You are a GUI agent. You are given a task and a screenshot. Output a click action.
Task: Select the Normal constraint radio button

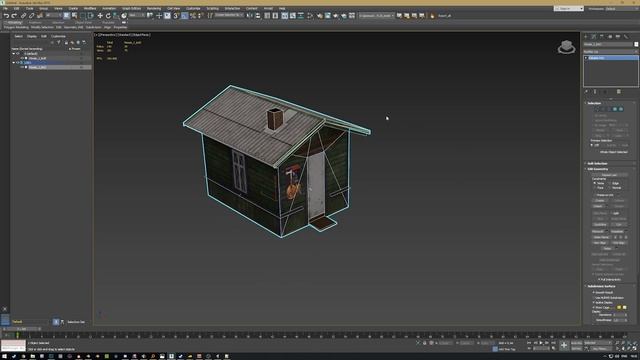pos(609,188)
